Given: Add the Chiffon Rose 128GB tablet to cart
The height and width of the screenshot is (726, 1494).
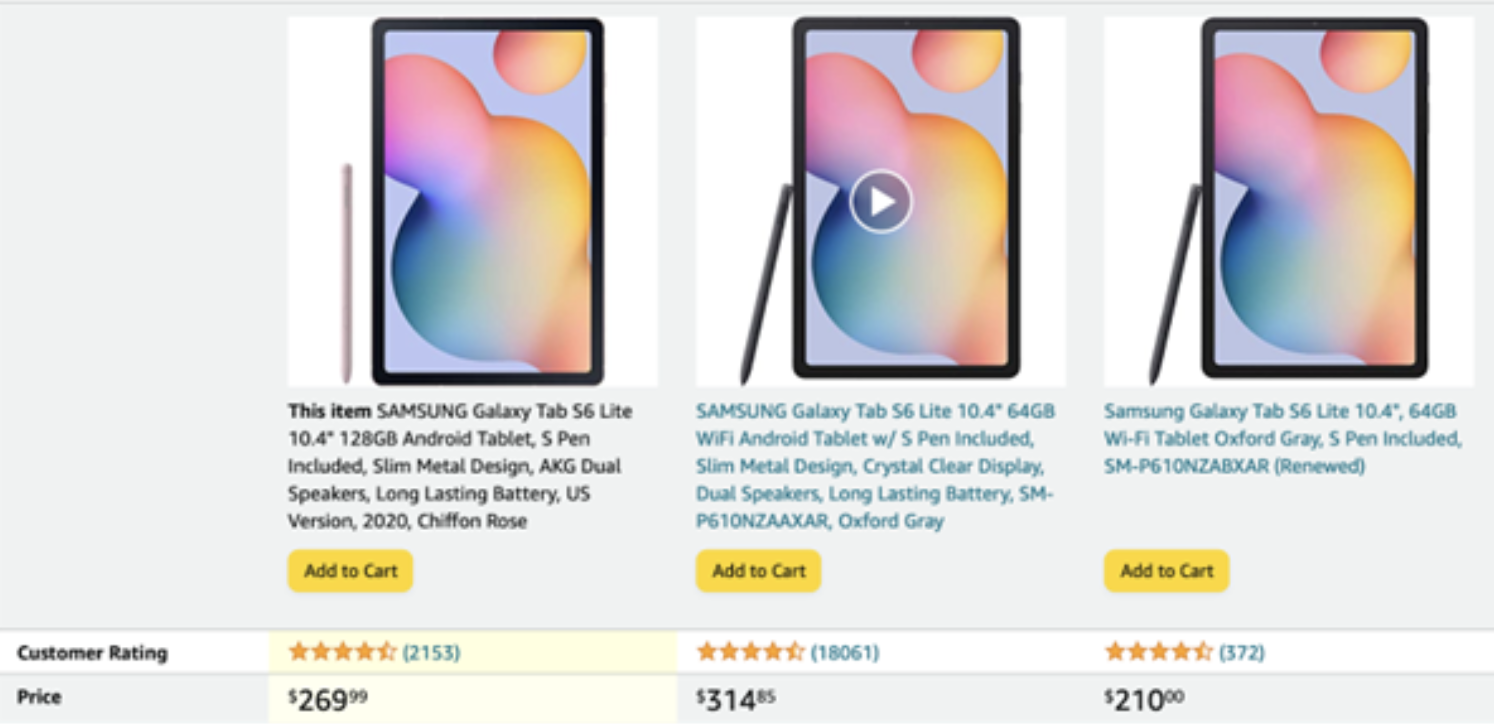Looking at the screenshot, I should coord(350,571).
